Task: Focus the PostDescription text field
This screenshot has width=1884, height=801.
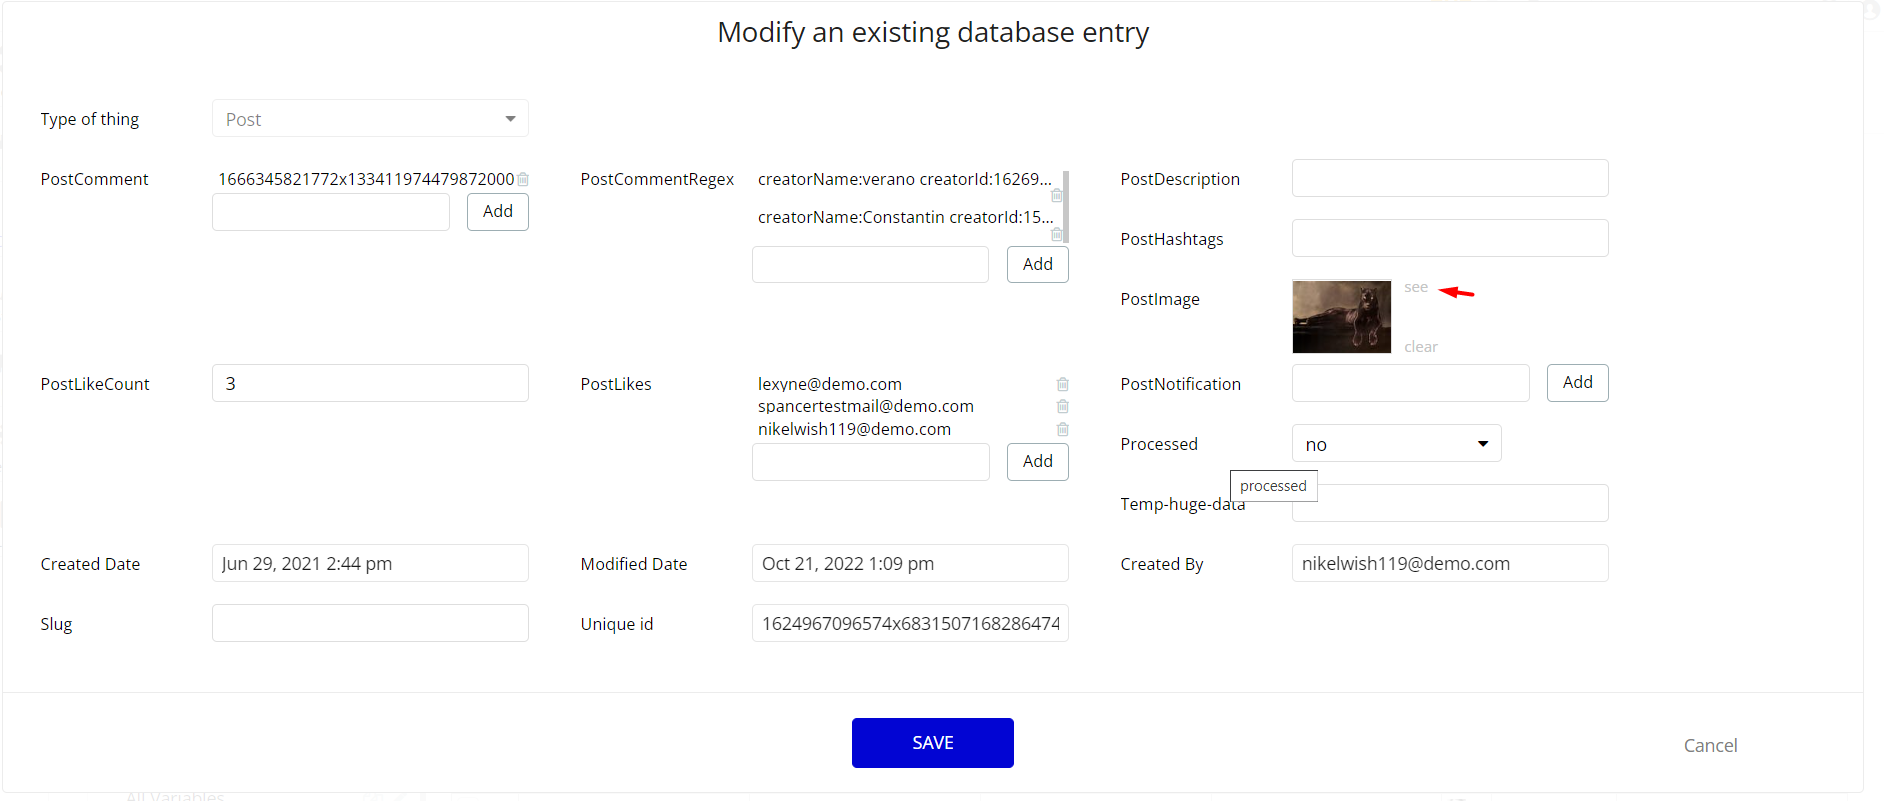Action: pos(1449,179)
